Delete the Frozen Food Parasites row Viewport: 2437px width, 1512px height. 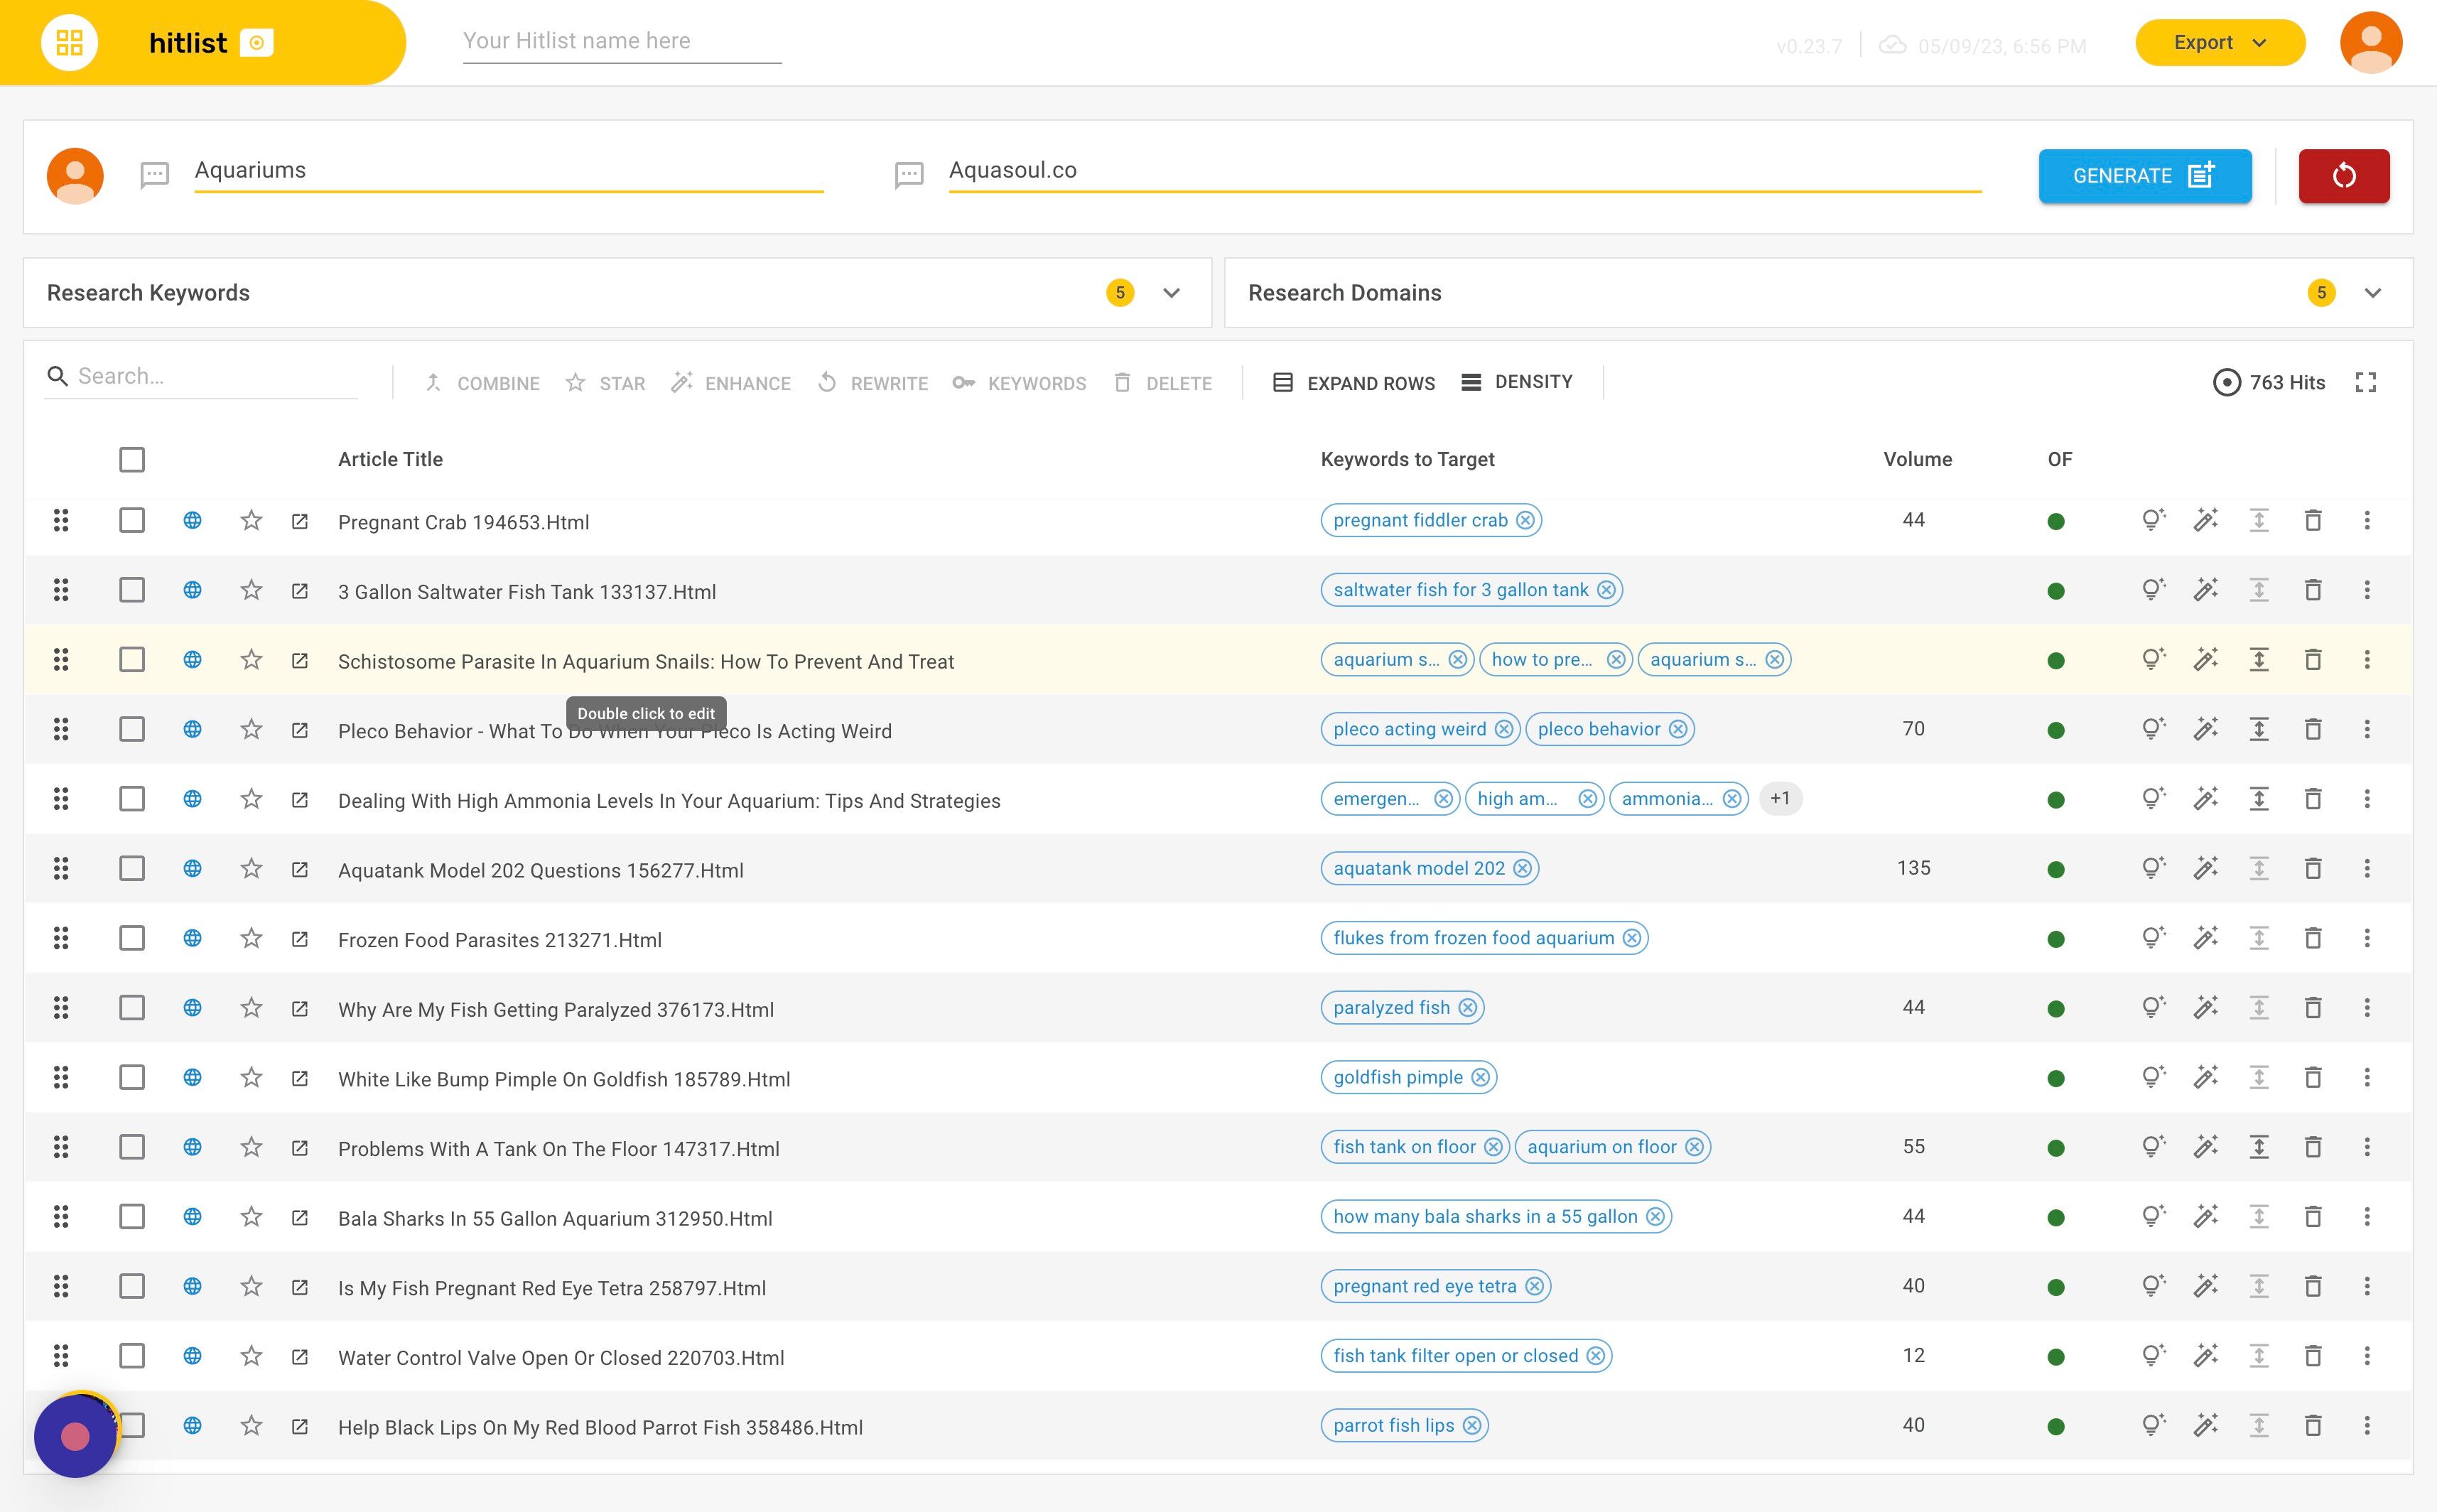tap(2312, 938)
